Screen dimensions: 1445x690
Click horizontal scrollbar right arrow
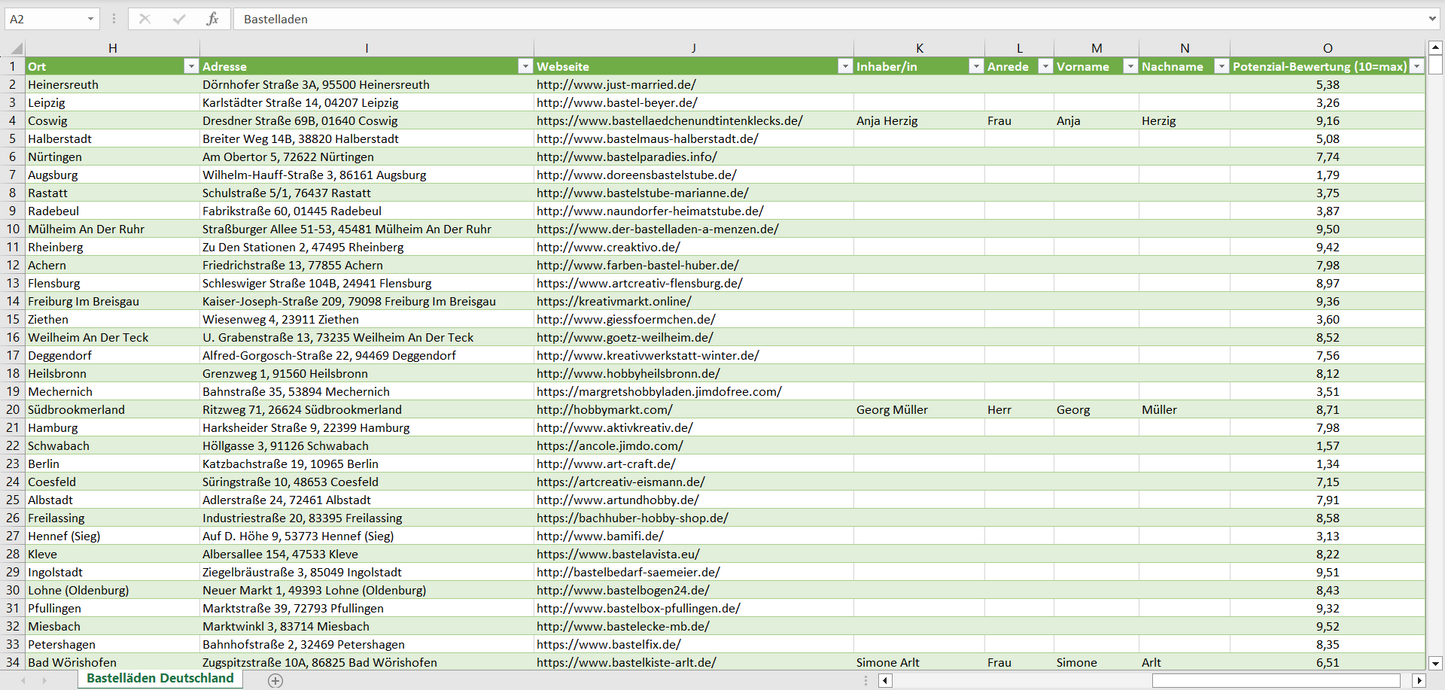pos(1418,681)
